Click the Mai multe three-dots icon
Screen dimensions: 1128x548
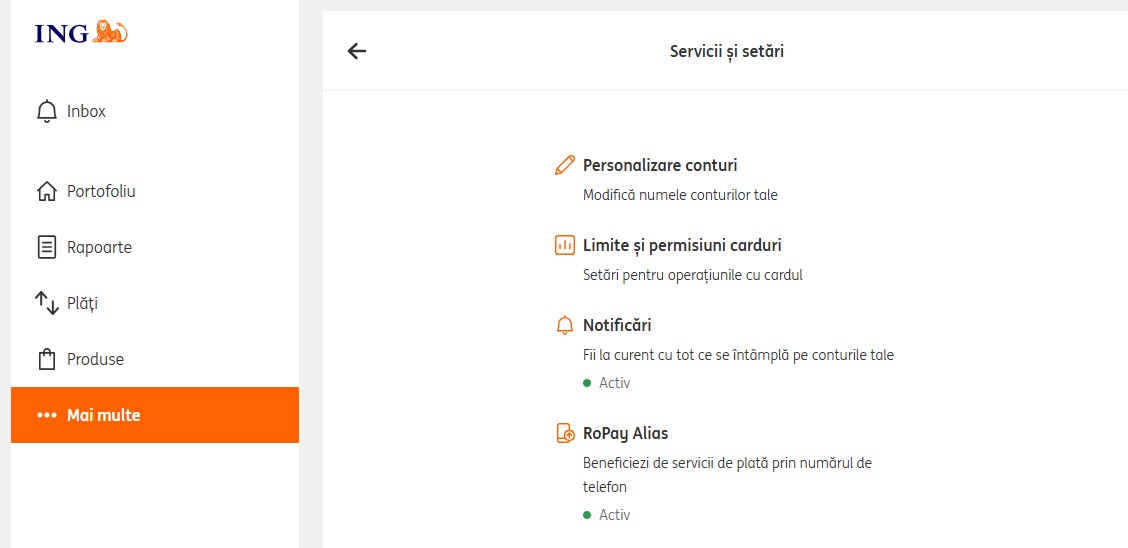[x=47, y=415]
